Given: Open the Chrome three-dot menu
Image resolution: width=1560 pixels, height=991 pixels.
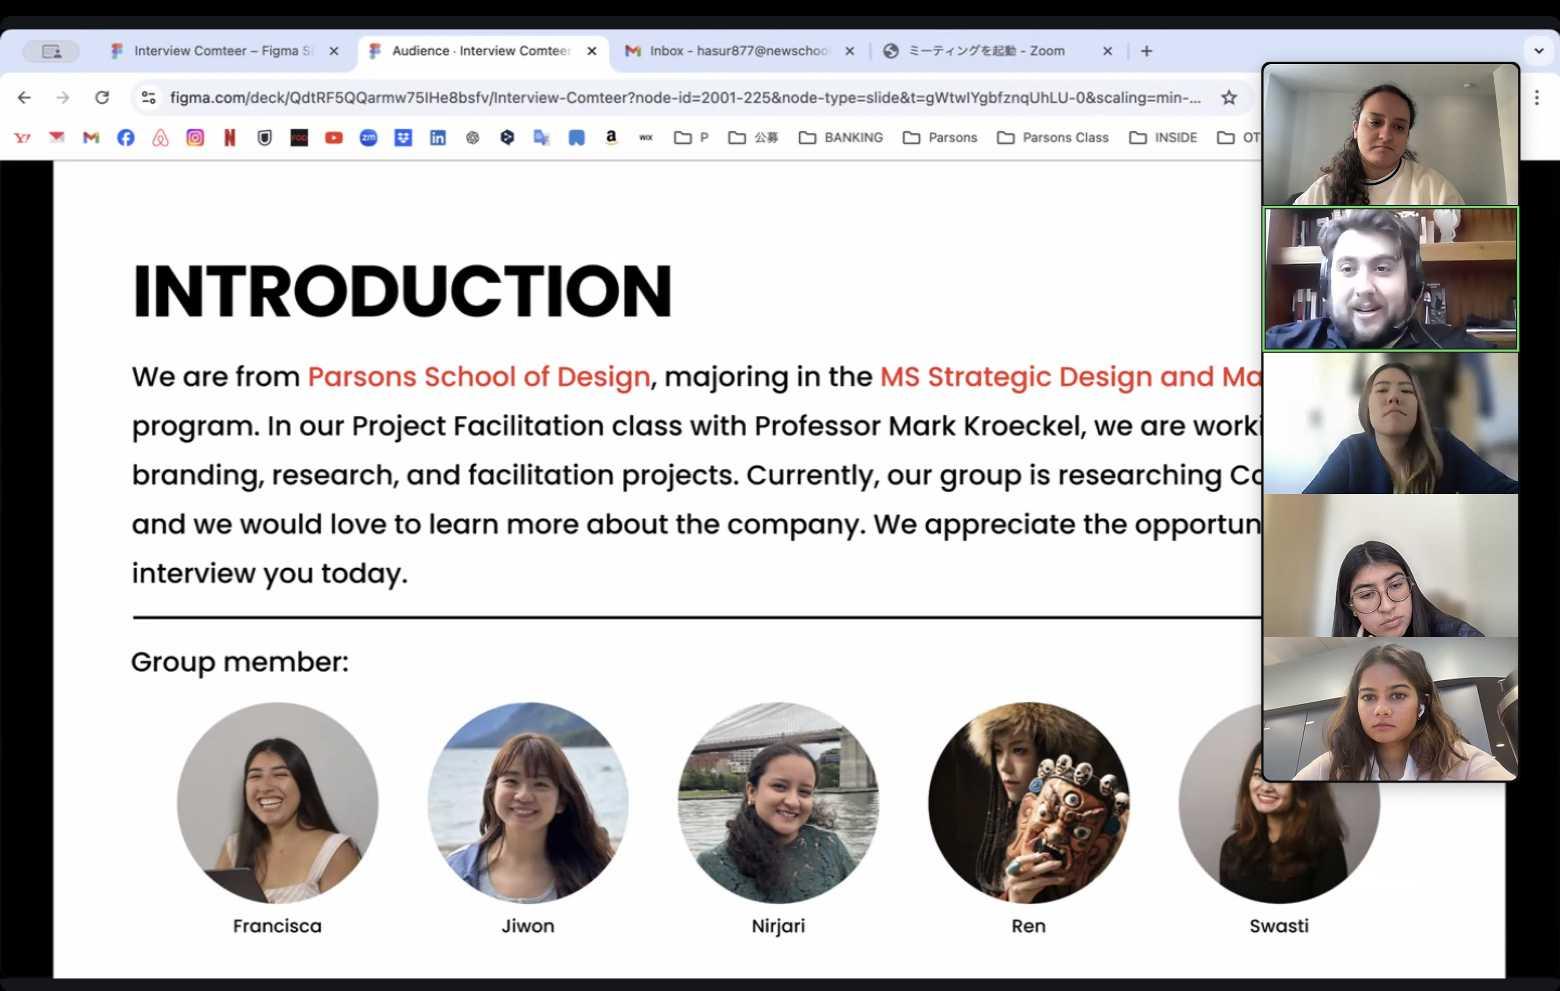Looking at the screenshot, I should (1537, 97).
